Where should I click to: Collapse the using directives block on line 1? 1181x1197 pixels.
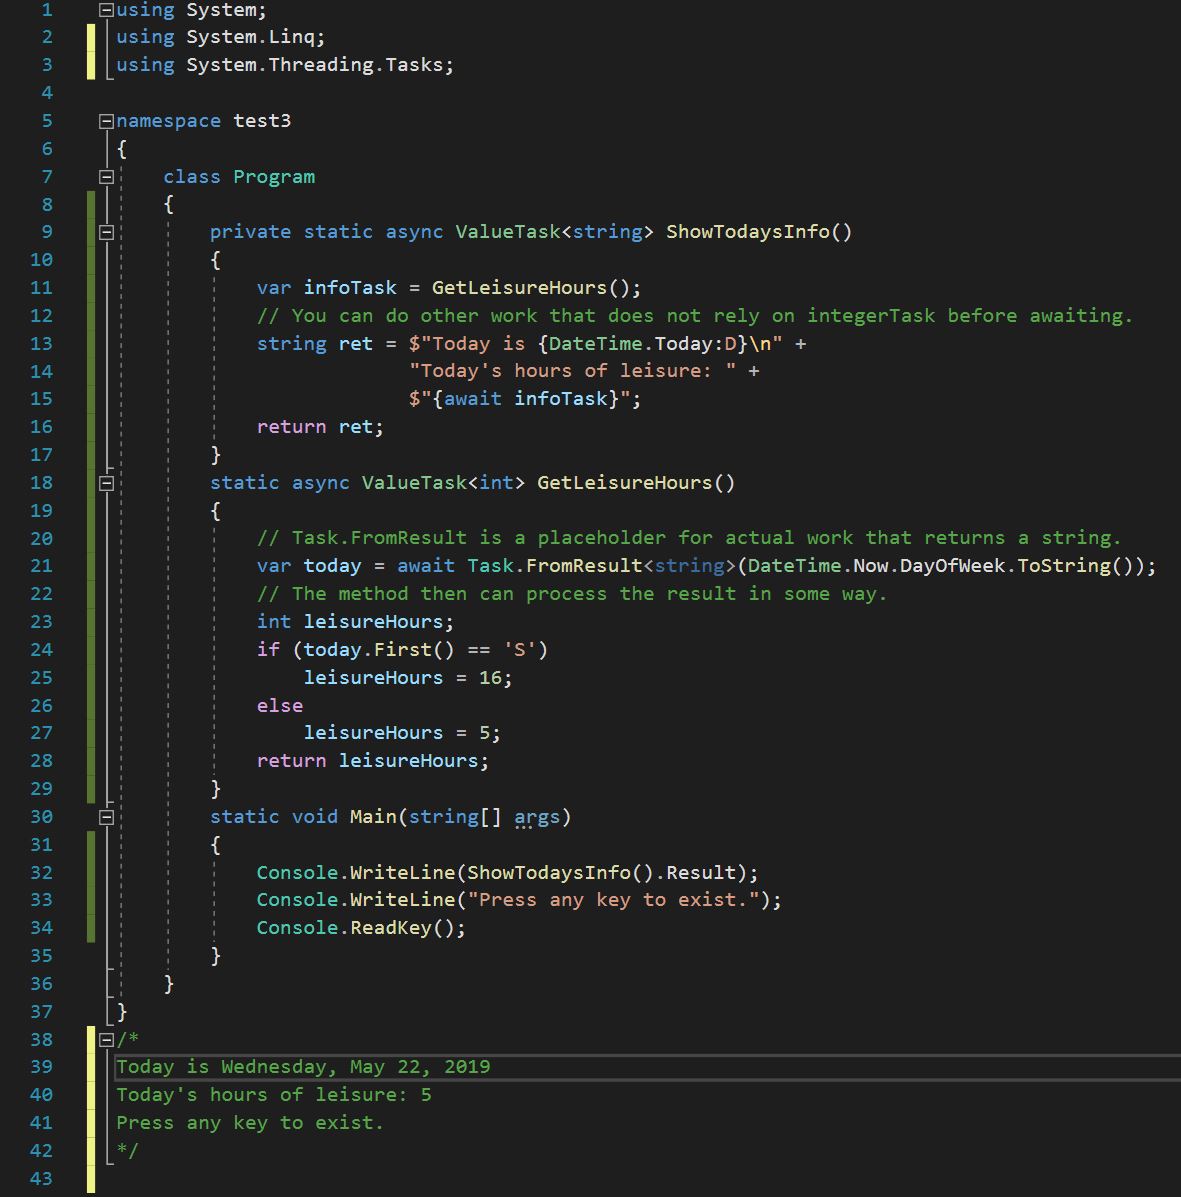coord(107,11)
